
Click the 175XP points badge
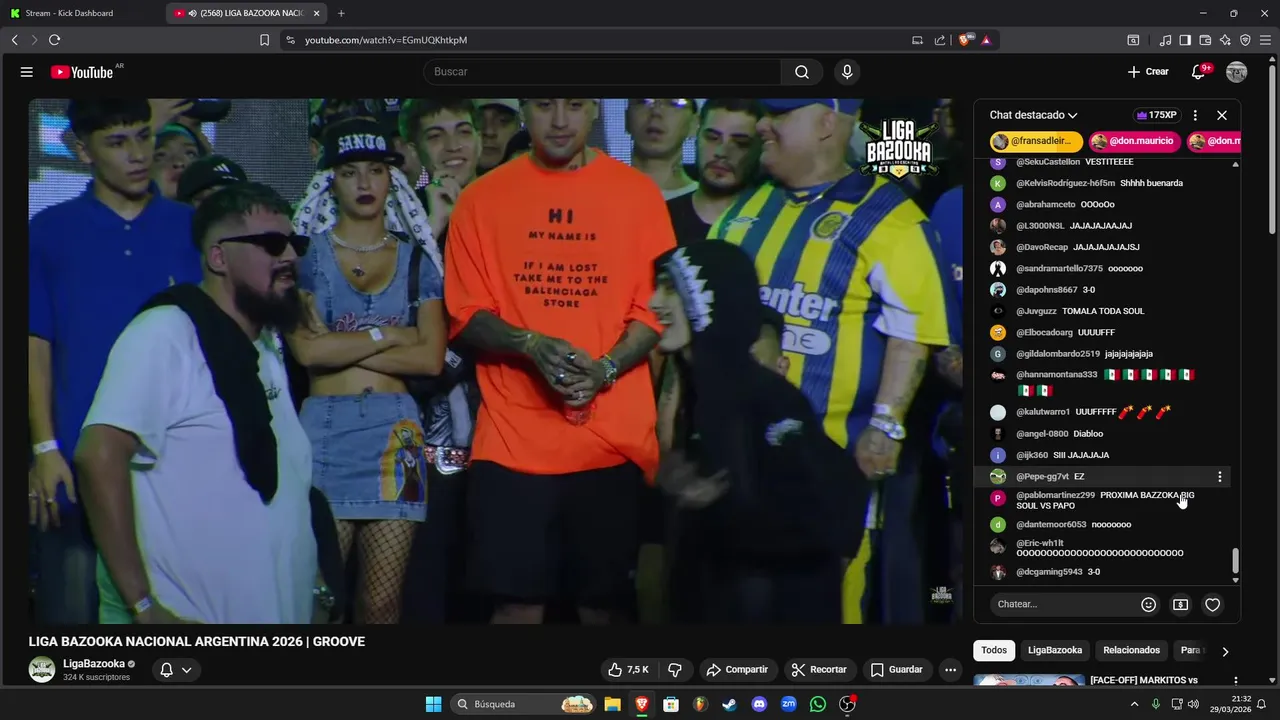[x=1158, y=115]
